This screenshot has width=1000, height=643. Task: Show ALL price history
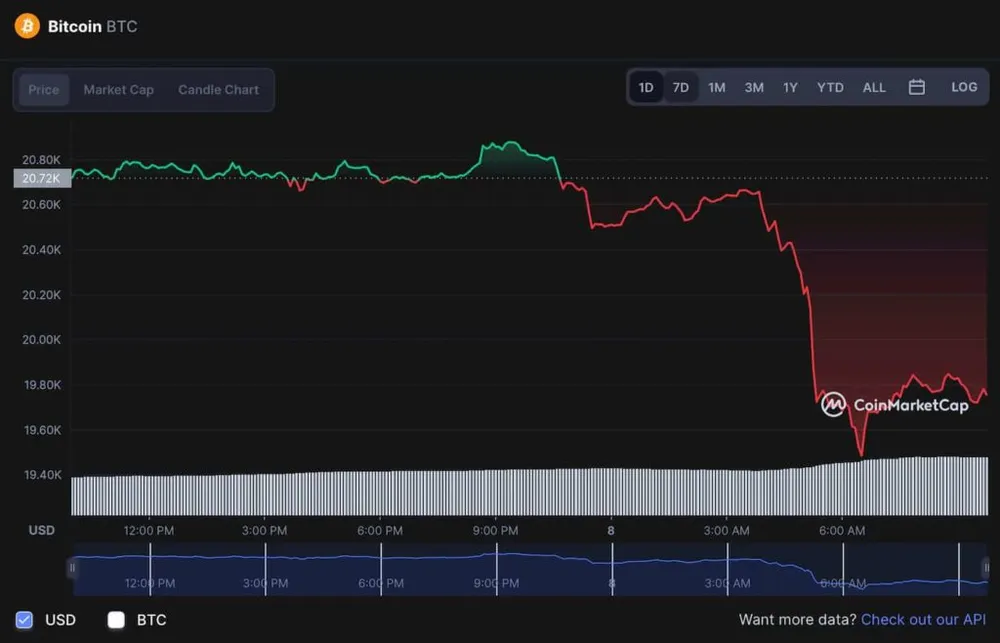coord(874,87)
